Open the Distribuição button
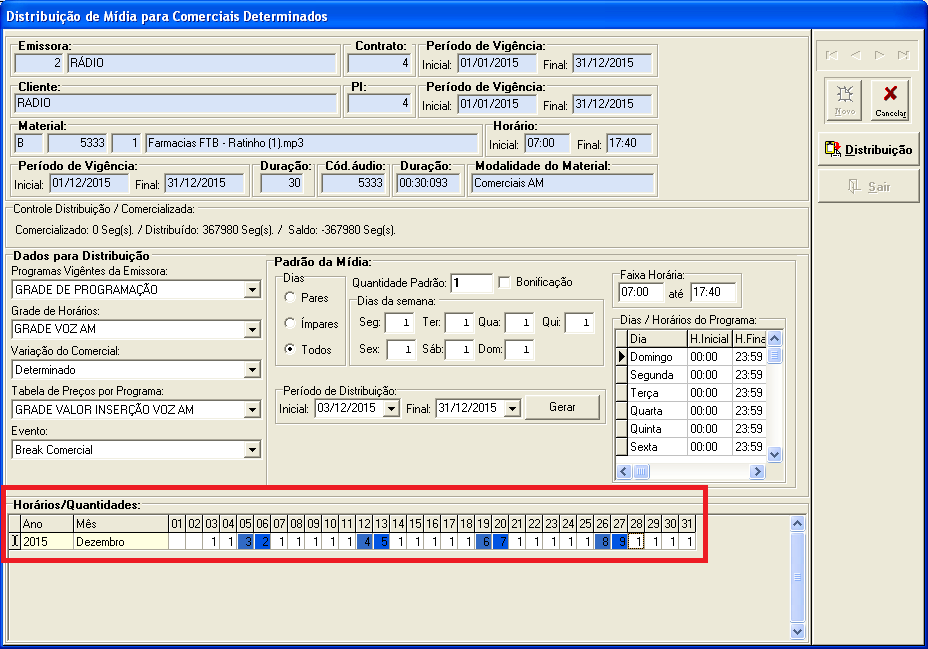Image resolution: width=928 pixels, height=649 pixels. click(x=867, y=149)
